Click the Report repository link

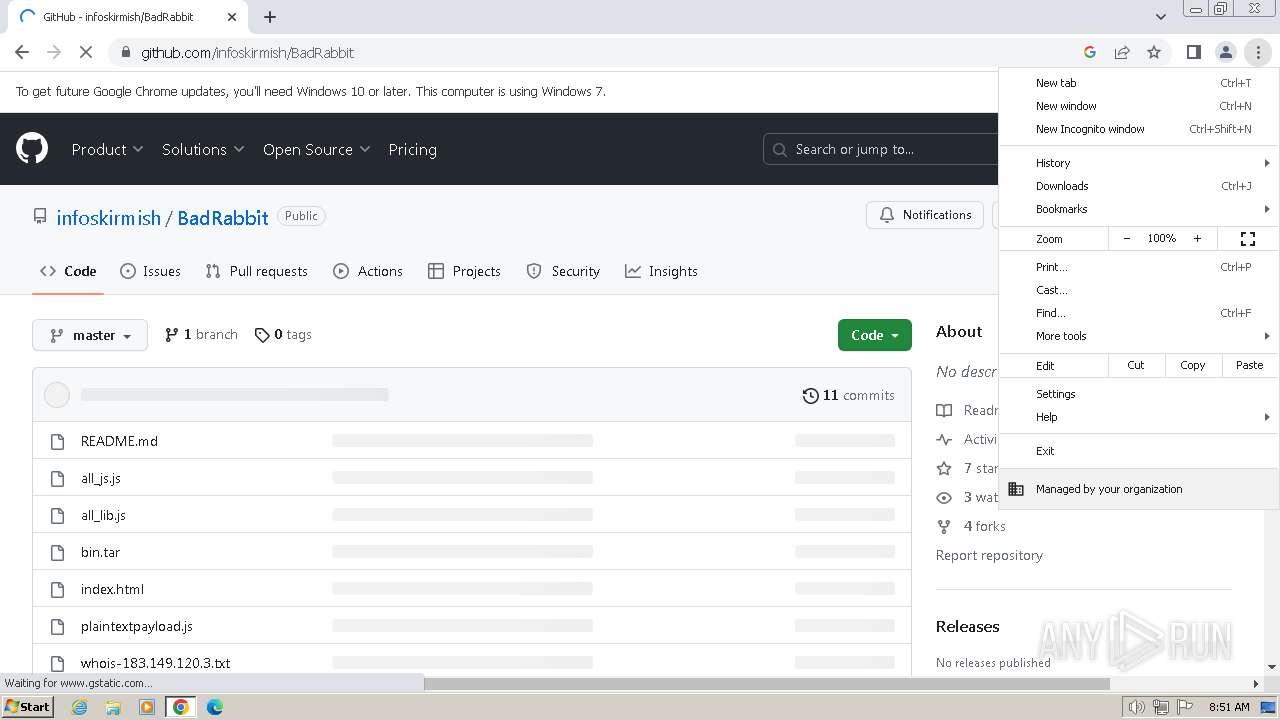[x=989, y=555]
